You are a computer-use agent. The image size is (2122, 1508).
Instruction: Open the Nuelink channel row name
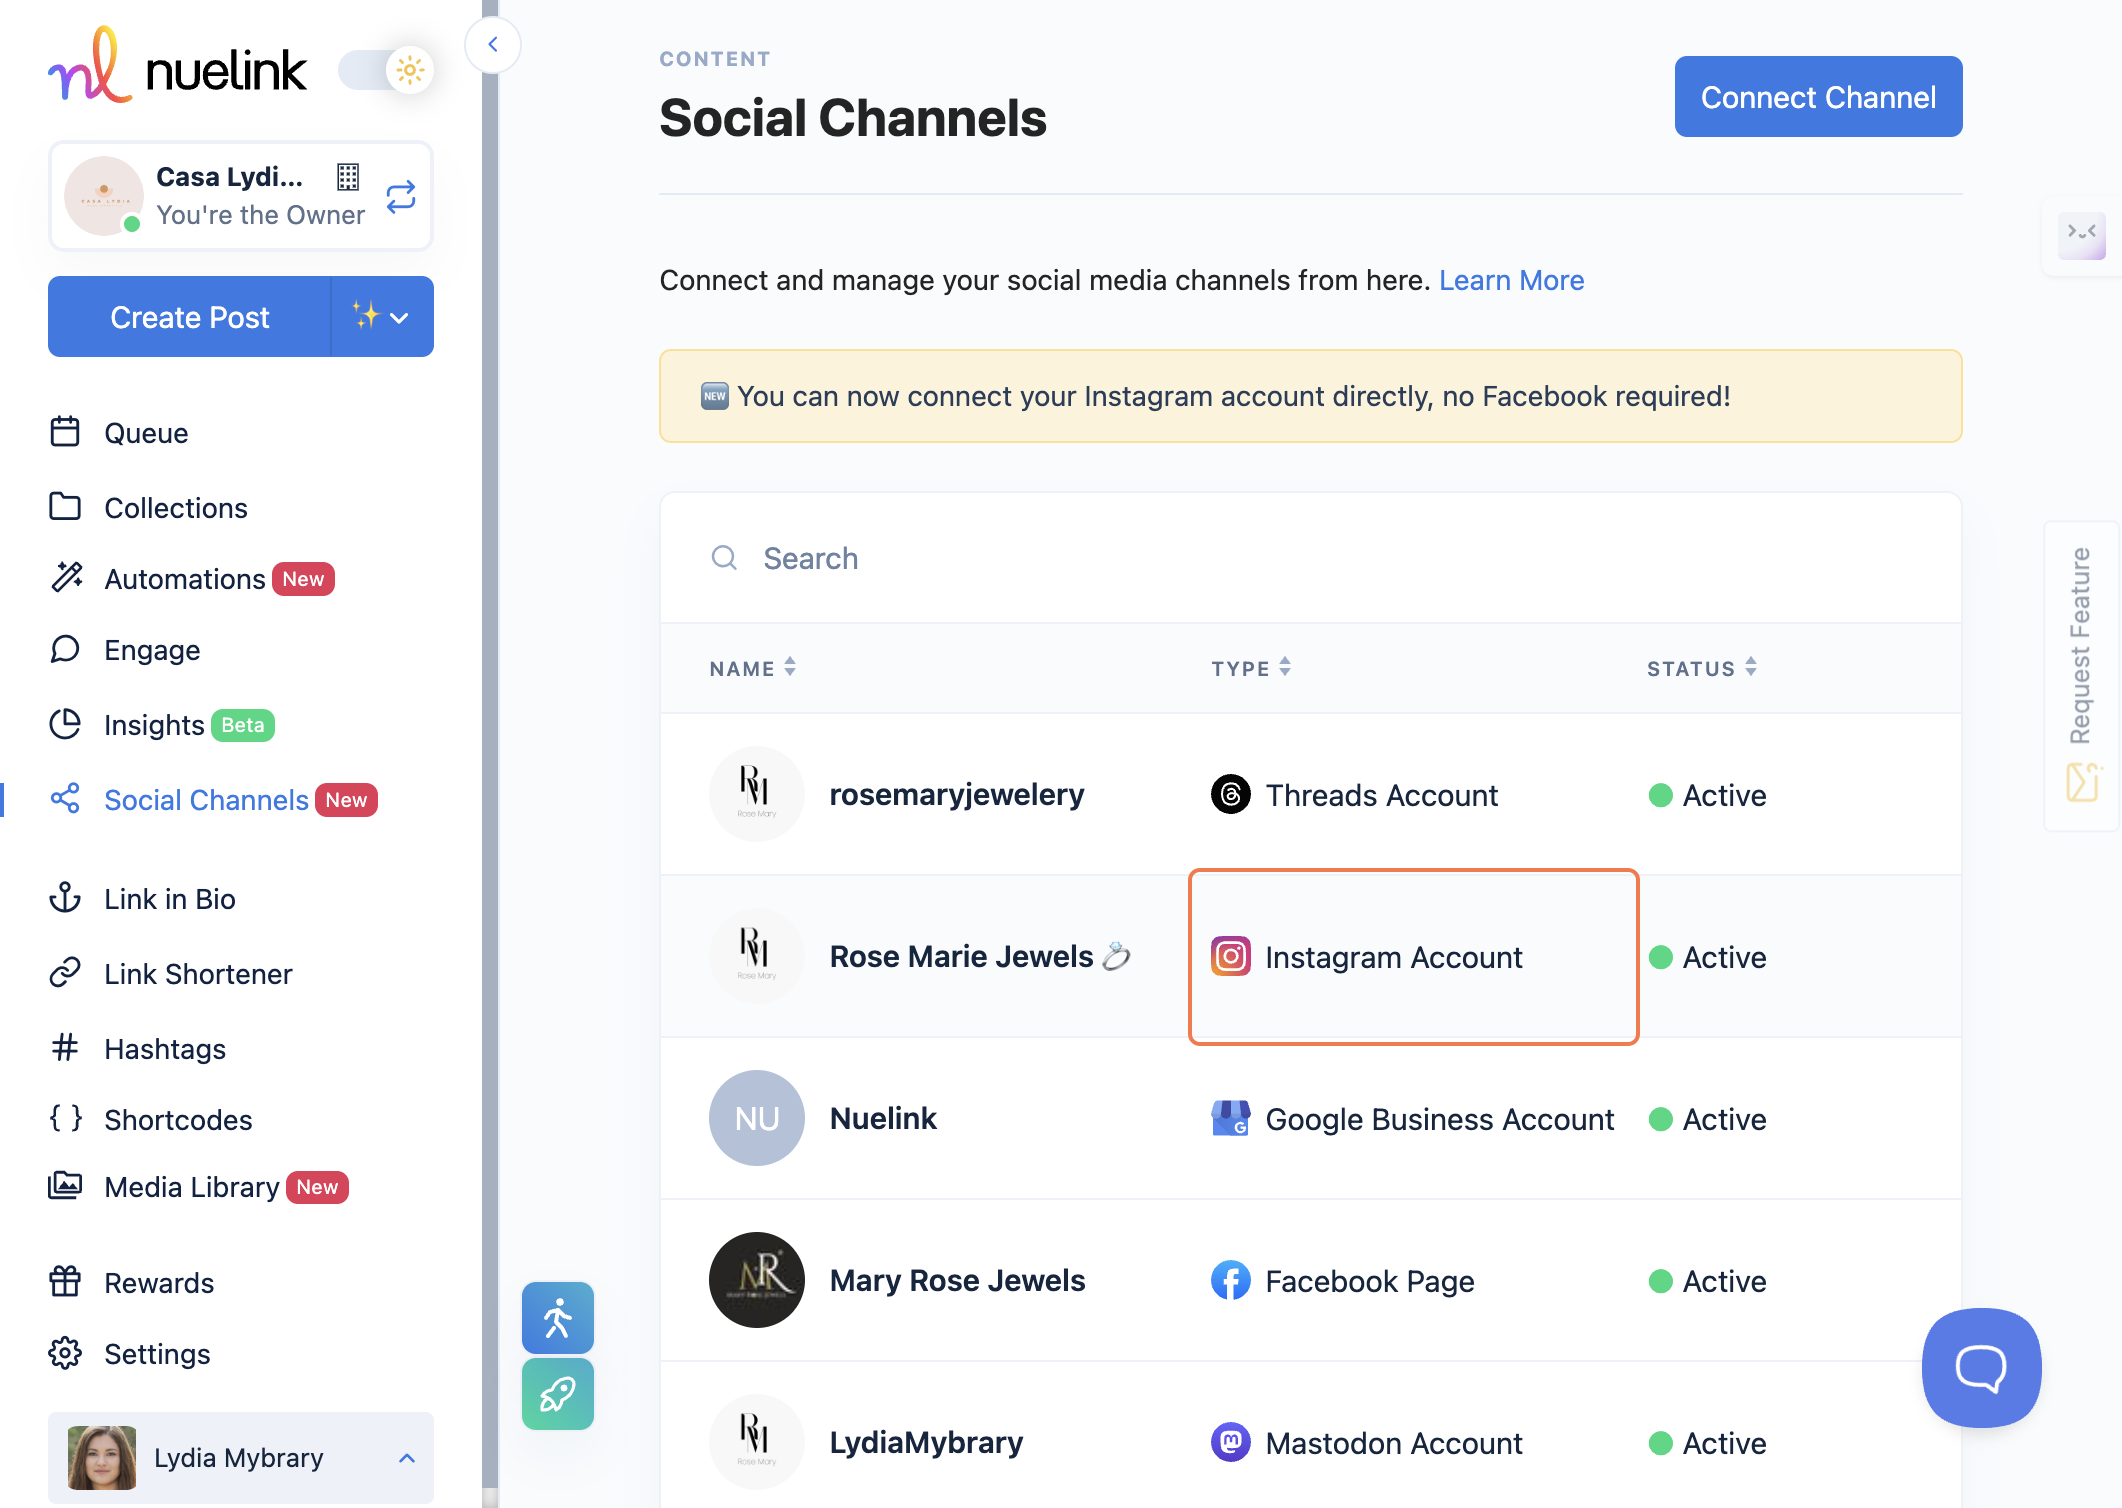pyautogui.click(x=883, y=1119)
